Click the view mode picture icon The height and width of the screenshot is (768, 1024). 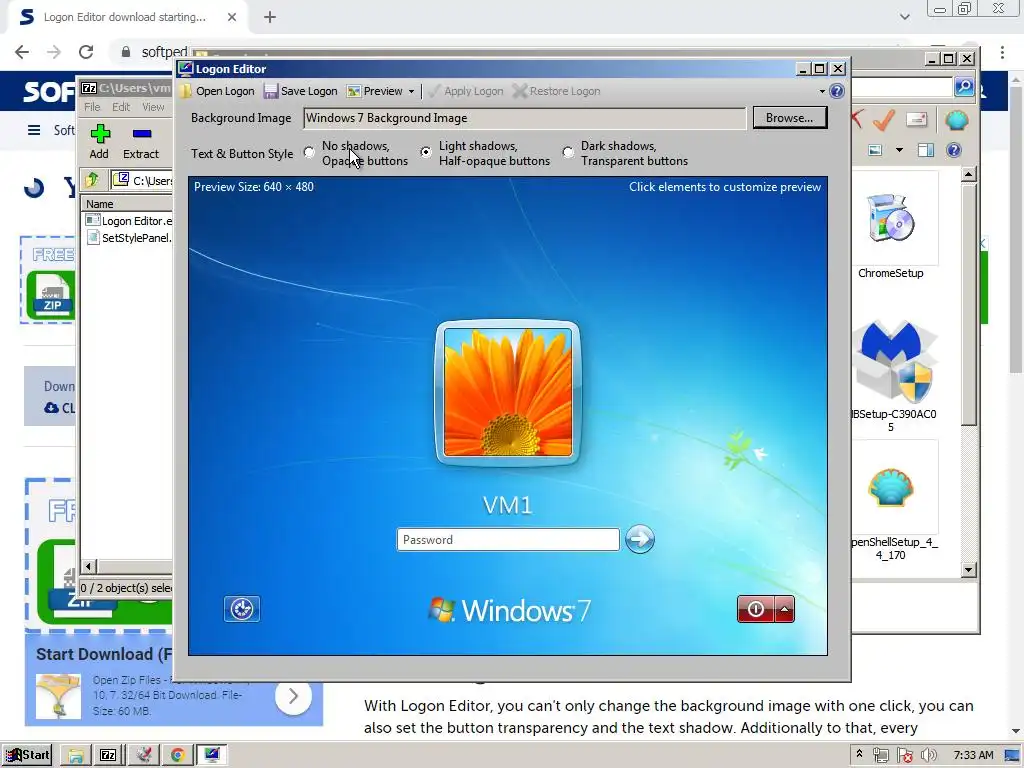click(x=875, y=151)
